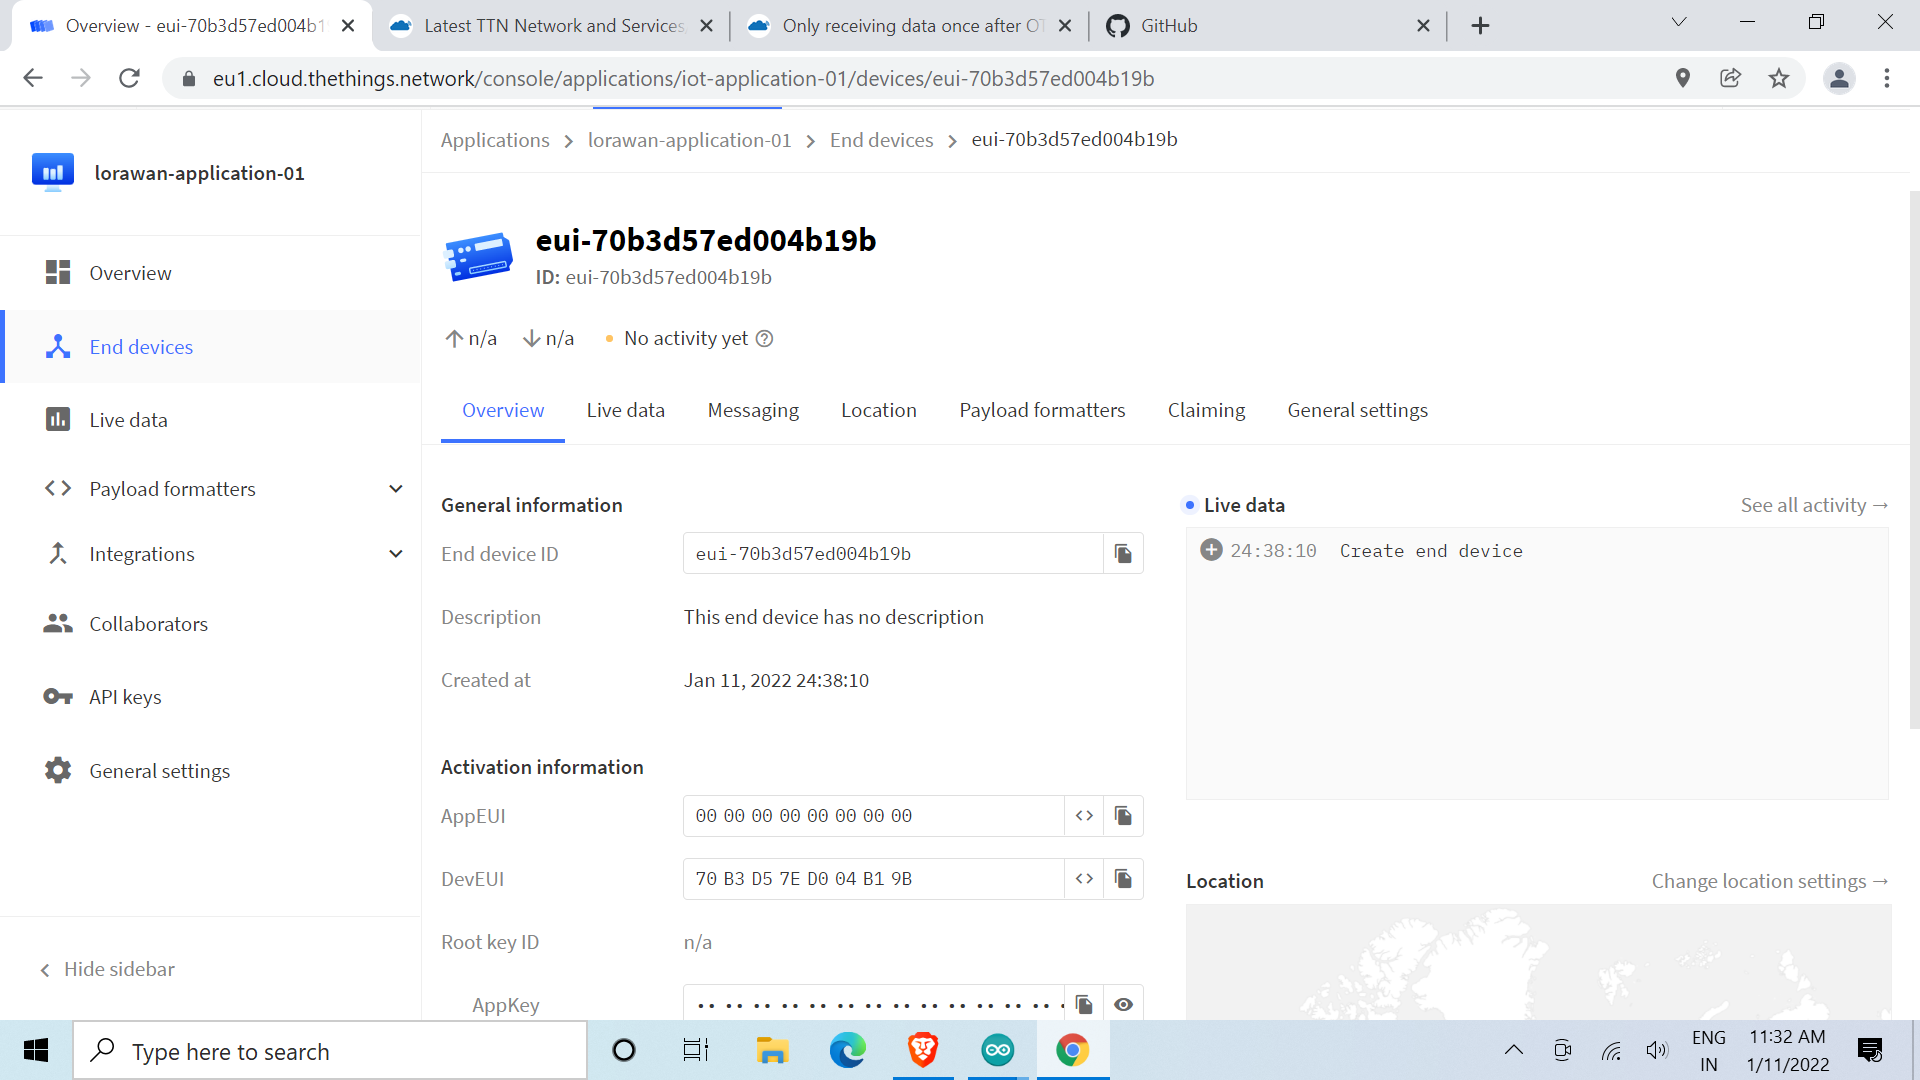Go back in browser history
Image resolution: width=1920 pixels, height=1080 pixels.
click(33, 78)
